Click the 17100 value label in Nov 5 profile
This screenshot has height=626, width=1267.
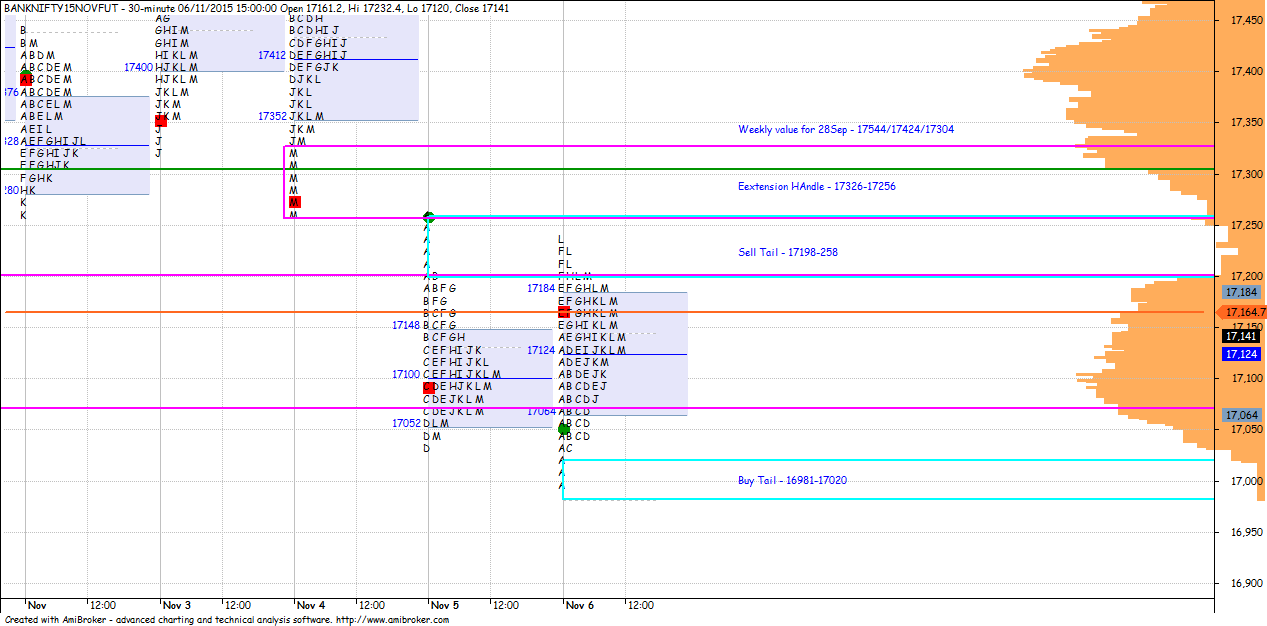pyautogui.click(x=406, y=374)
